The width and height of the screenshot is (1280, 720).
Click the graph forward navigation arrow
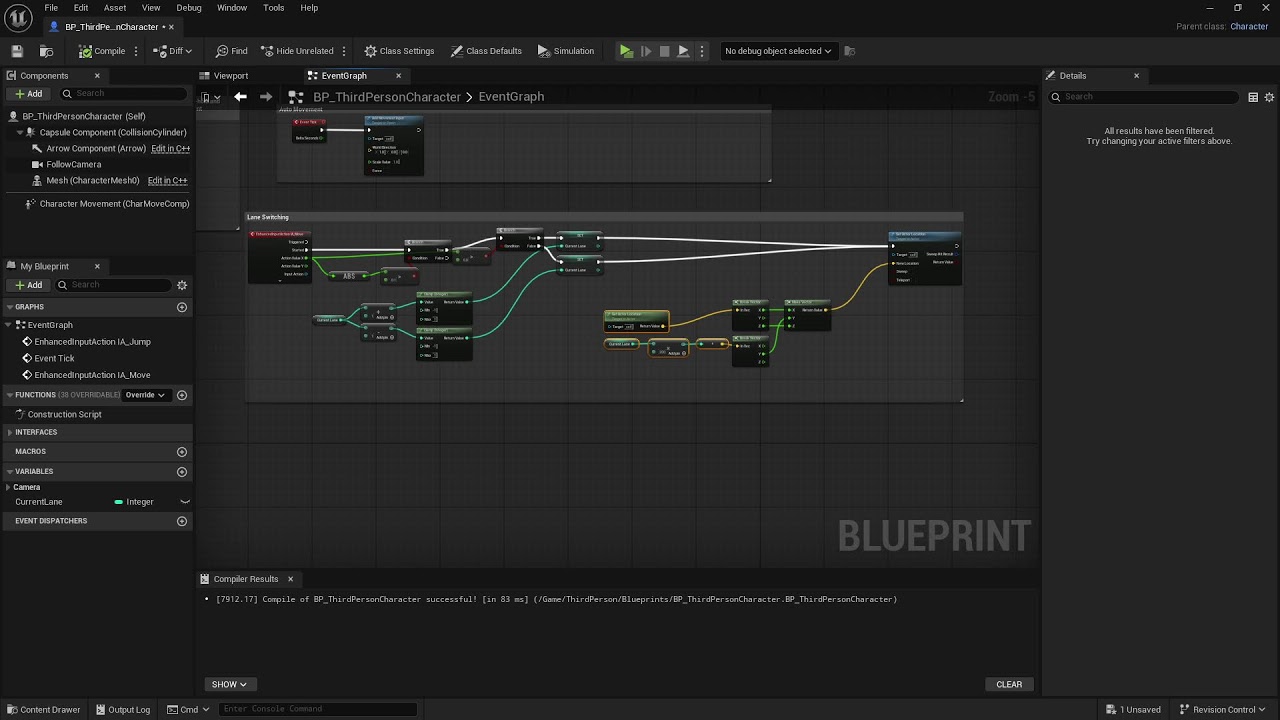click(265, 97)
